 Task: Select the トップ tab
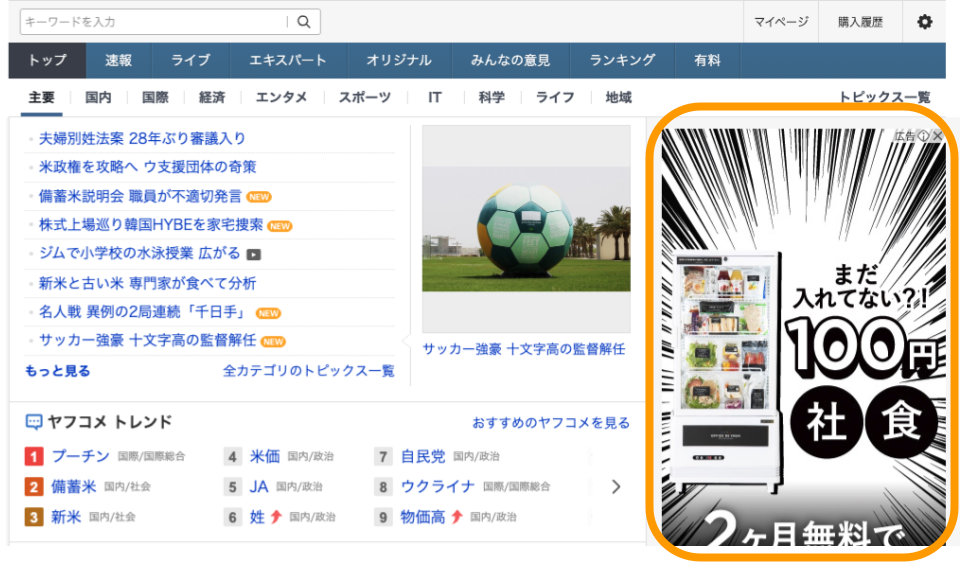[x=47, y=60]
